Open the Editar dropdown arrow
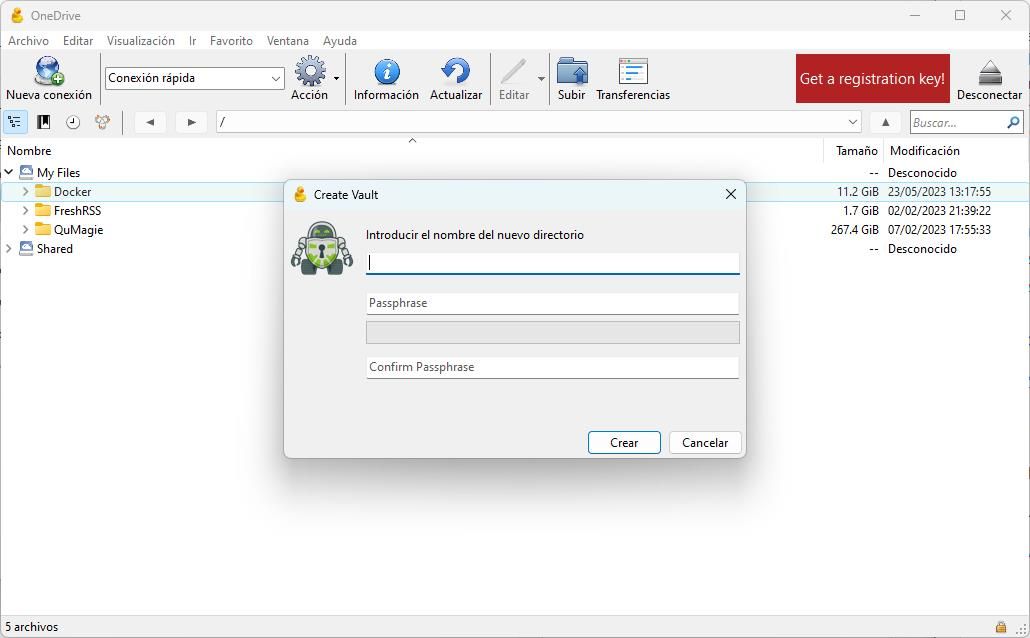The width and height of the screenshot is (1030, 638). 541,78
